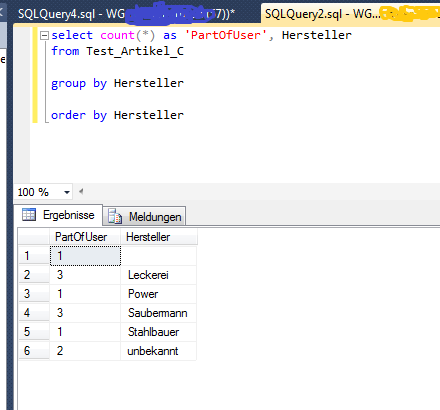Open the Ergebnisse results tab
The width and height of the screenshot is (440, 410).
pos(58,215)
